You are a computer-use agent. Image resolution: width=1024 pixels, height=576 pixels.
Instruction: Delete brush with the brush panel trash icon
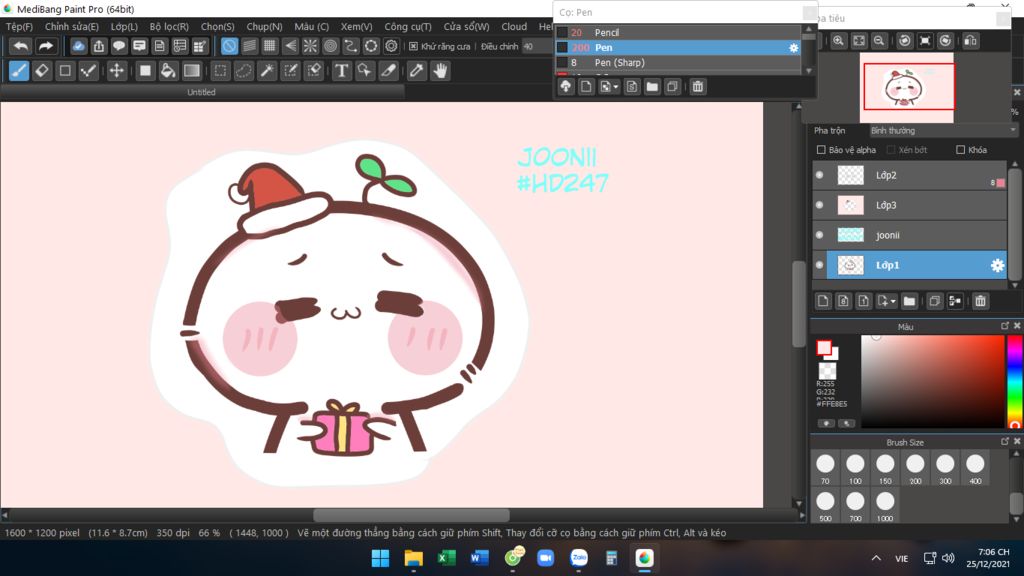coord(697,86)
